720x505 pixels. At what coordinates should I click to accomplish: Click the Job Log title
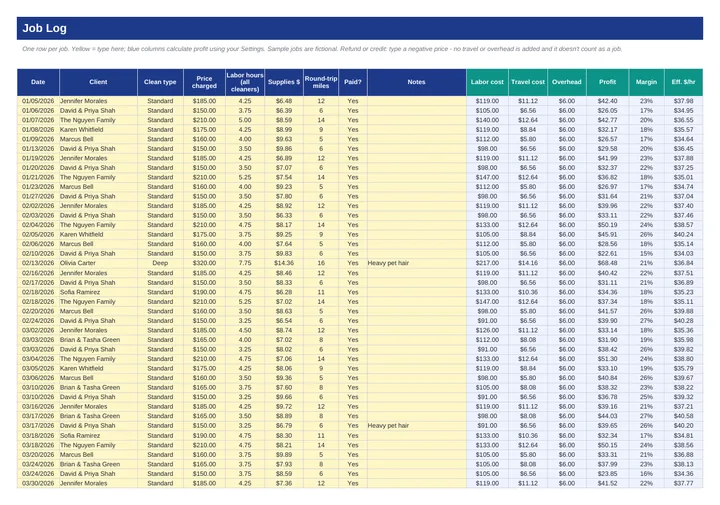[x=45, y=28]
